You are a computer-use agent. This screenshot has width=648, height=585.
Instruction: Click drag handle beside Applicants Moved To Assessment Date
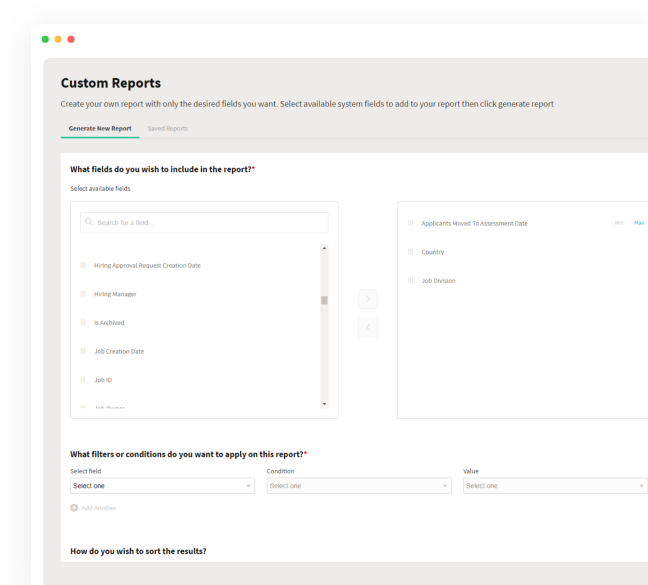click(410, 223)
